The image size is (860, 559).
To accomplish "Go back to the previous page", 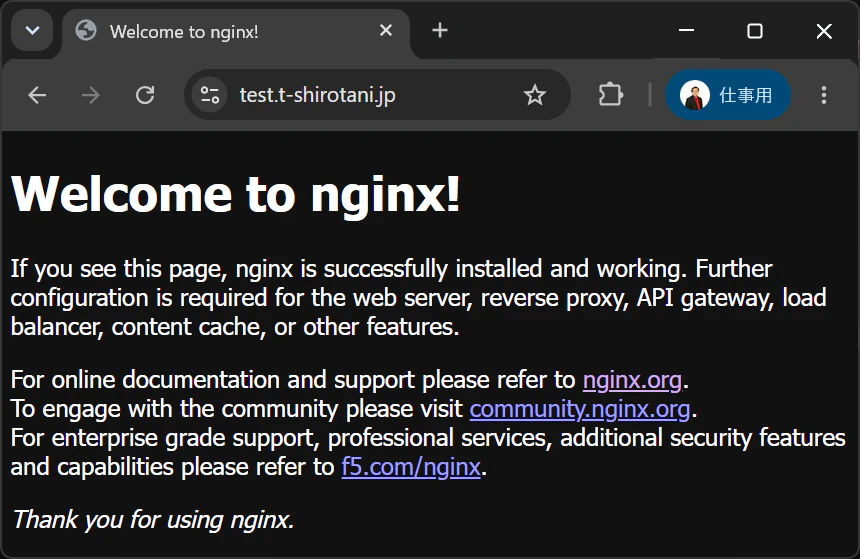I will (x=37, y=95).
